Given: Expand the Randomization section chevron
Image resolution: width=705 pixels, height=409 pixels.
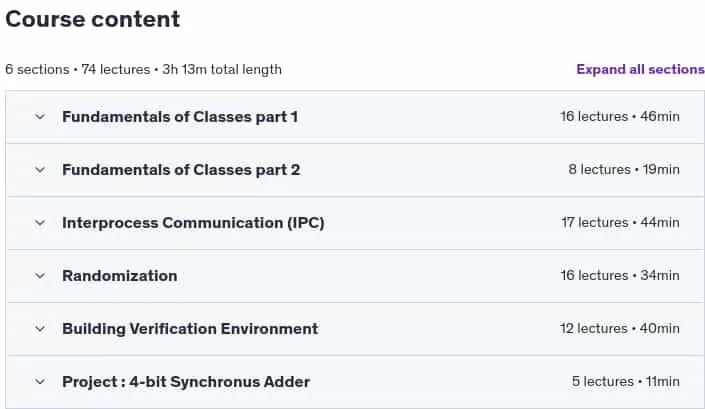Looking at the screenshot, I should tap(40, 276).
